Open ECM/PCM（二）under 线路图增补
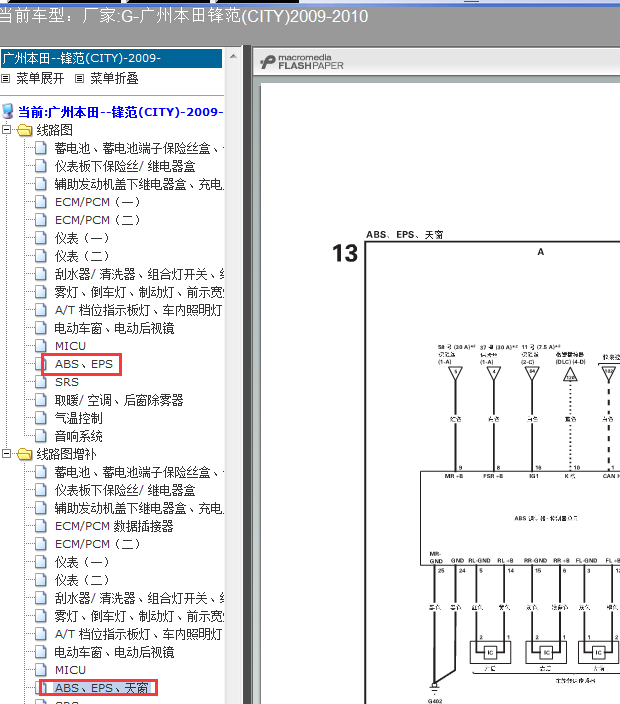Viewport: 620px width, 704px height. click(97, 544)
